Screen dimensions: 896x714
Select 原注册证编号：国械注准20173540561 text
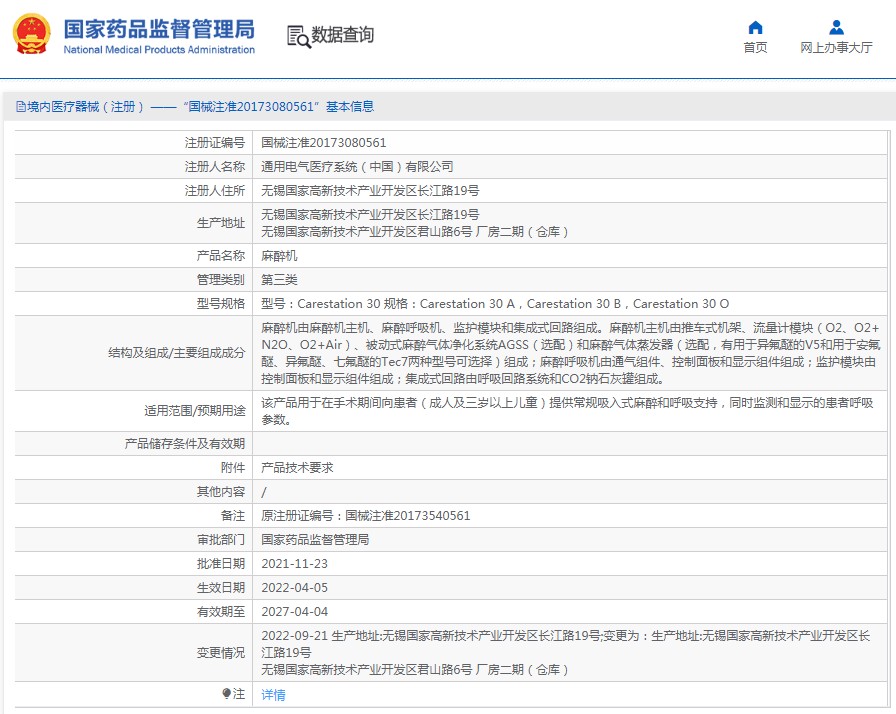coord(366,515)
